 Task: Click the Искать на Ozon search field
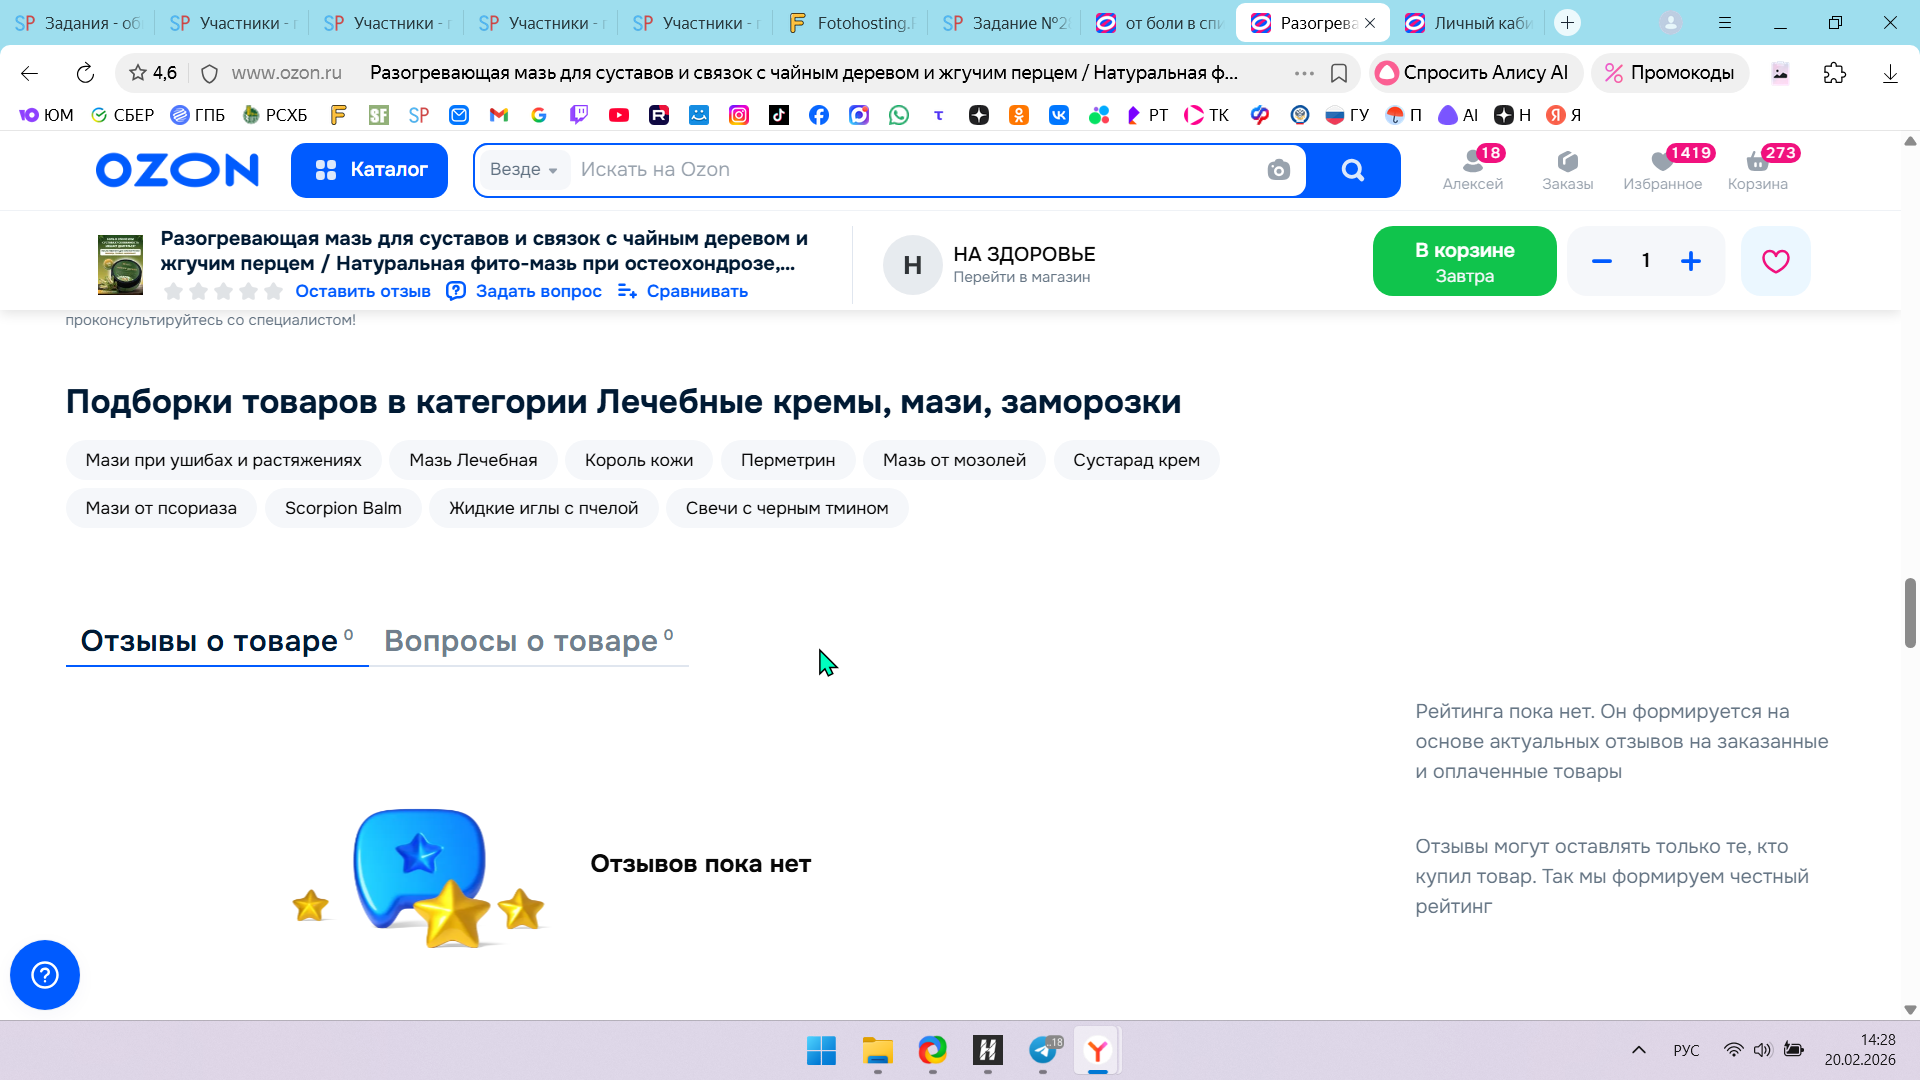click(x=900, y=170)
